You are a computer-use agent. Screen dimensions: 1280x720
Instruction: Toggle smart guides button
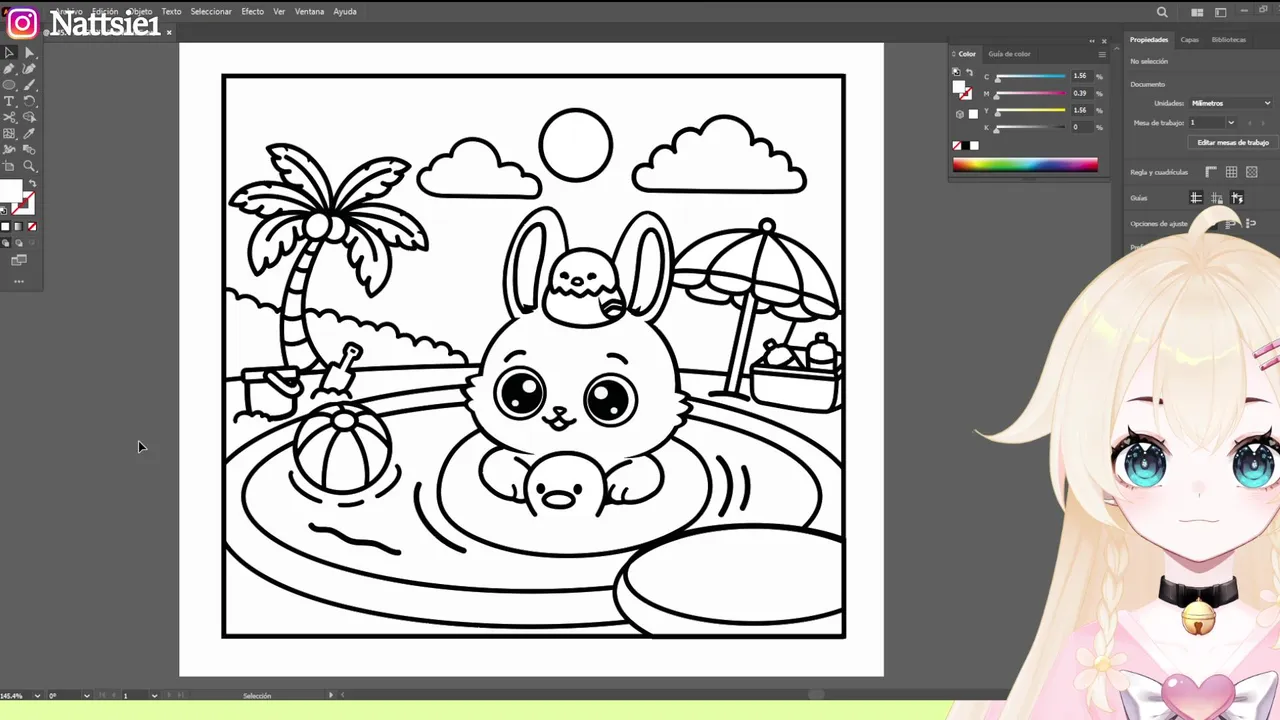point(1237,198)
